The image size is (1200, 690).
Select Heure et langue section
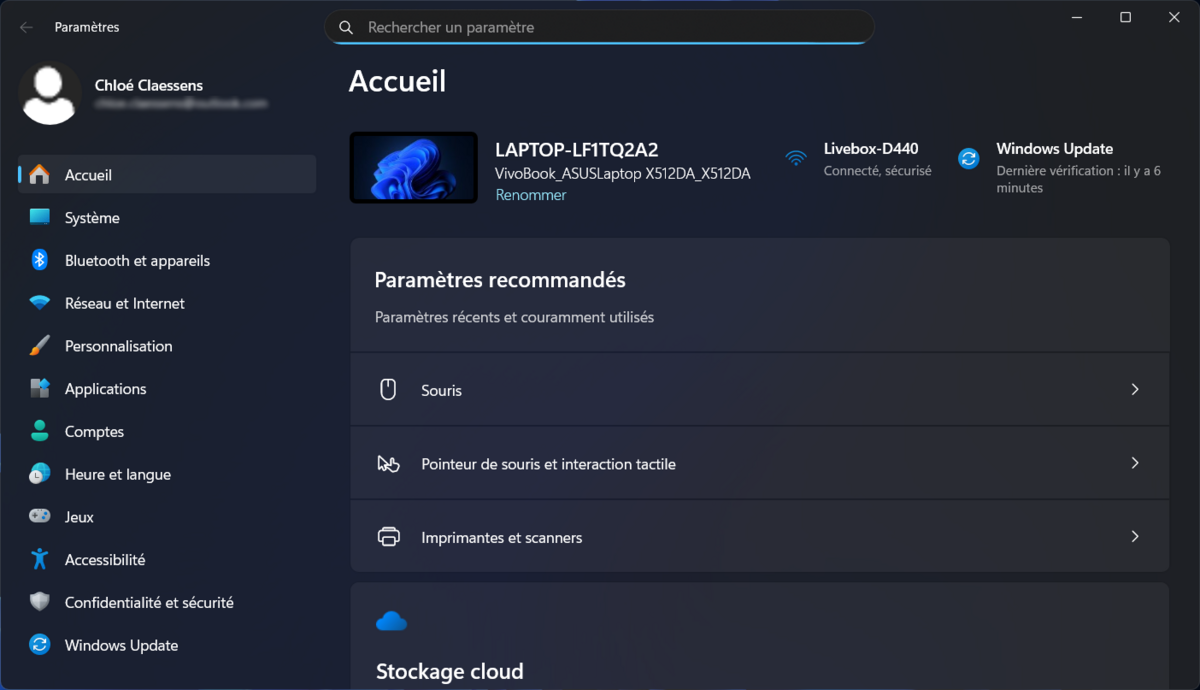point(167,474)
